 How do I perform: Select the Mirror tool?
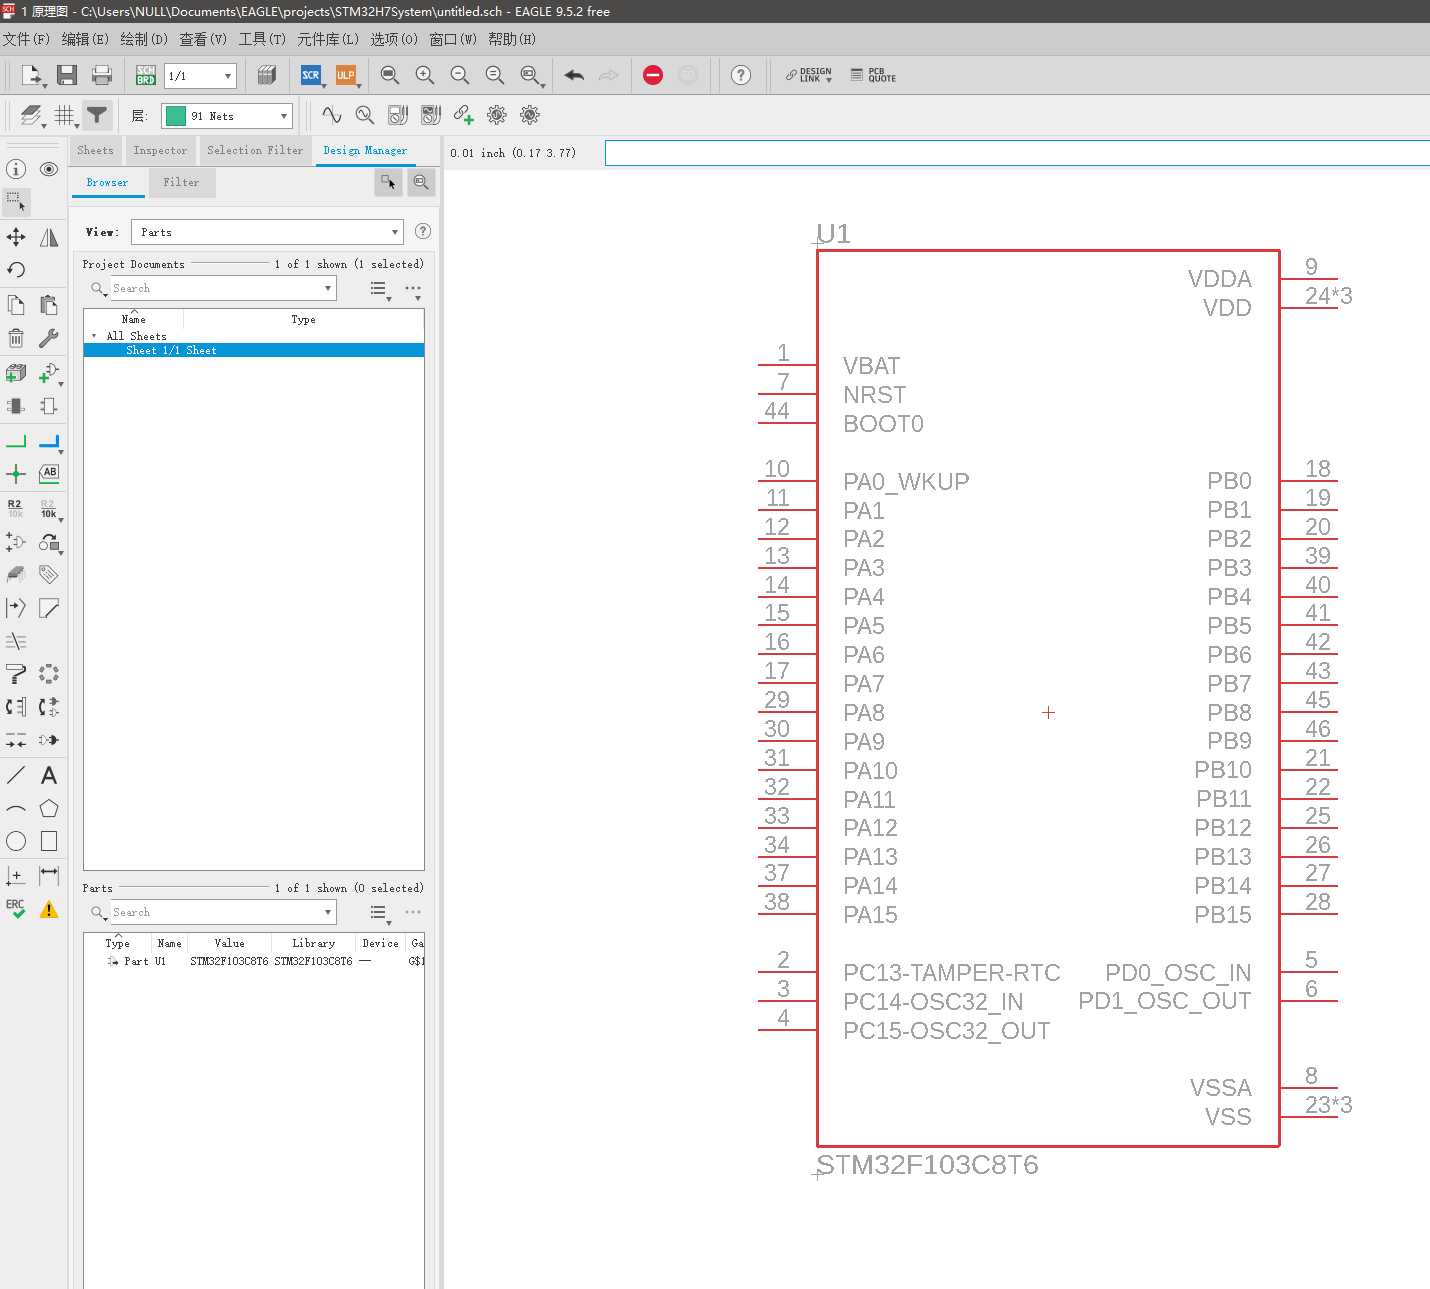[x=49, y=237]
